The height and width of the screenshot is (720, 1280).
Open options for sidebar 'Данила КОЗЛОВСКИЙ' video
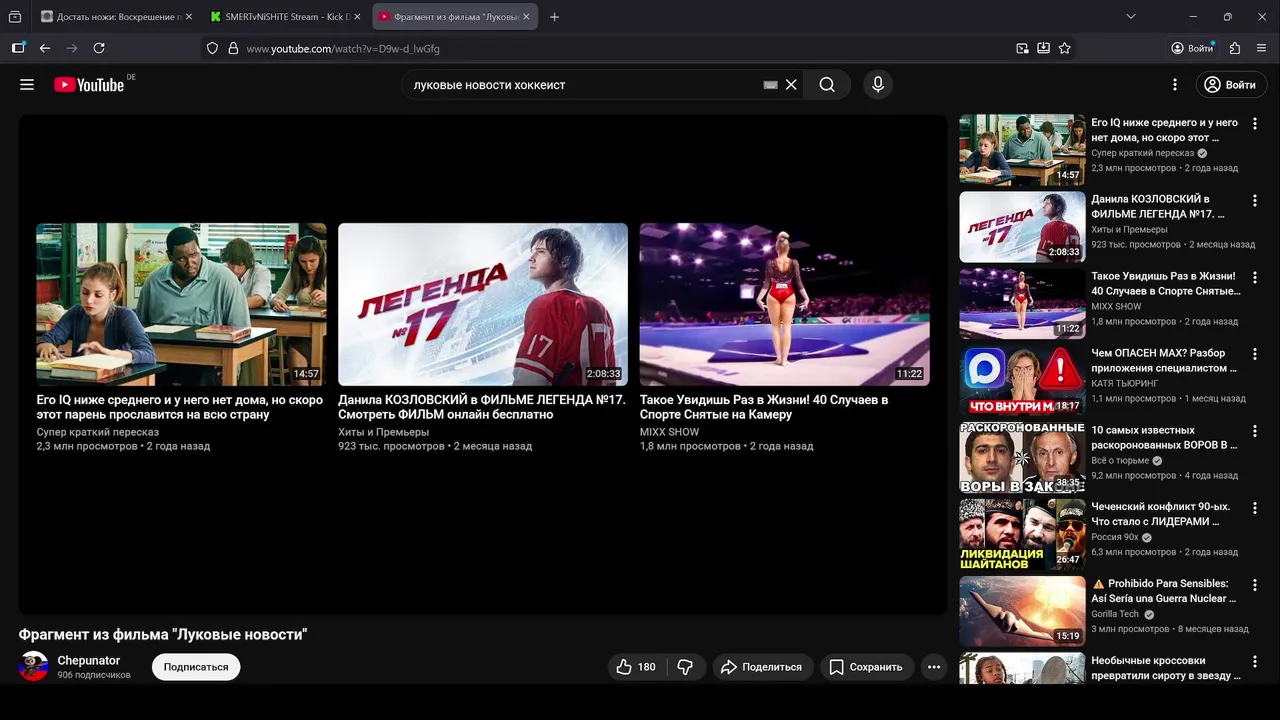coord(1255,200)
